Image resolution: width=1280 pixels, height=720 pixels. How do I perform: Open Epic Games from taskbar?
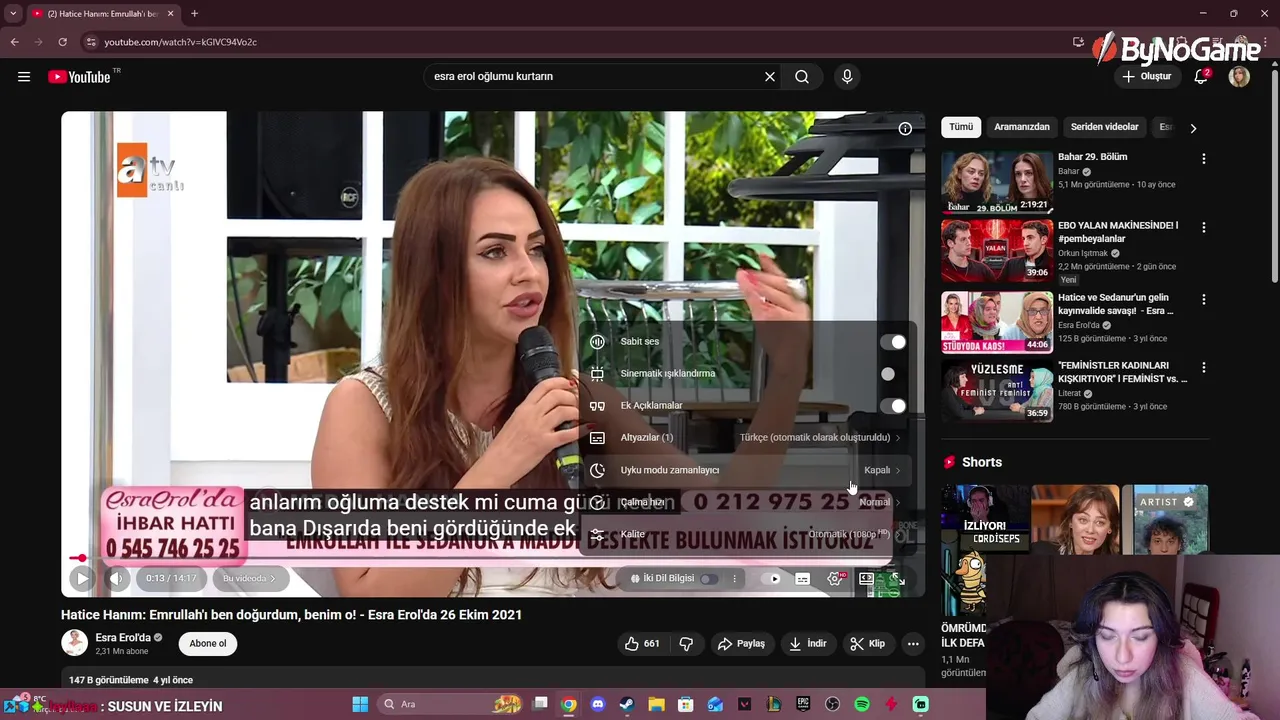point(803,704)
